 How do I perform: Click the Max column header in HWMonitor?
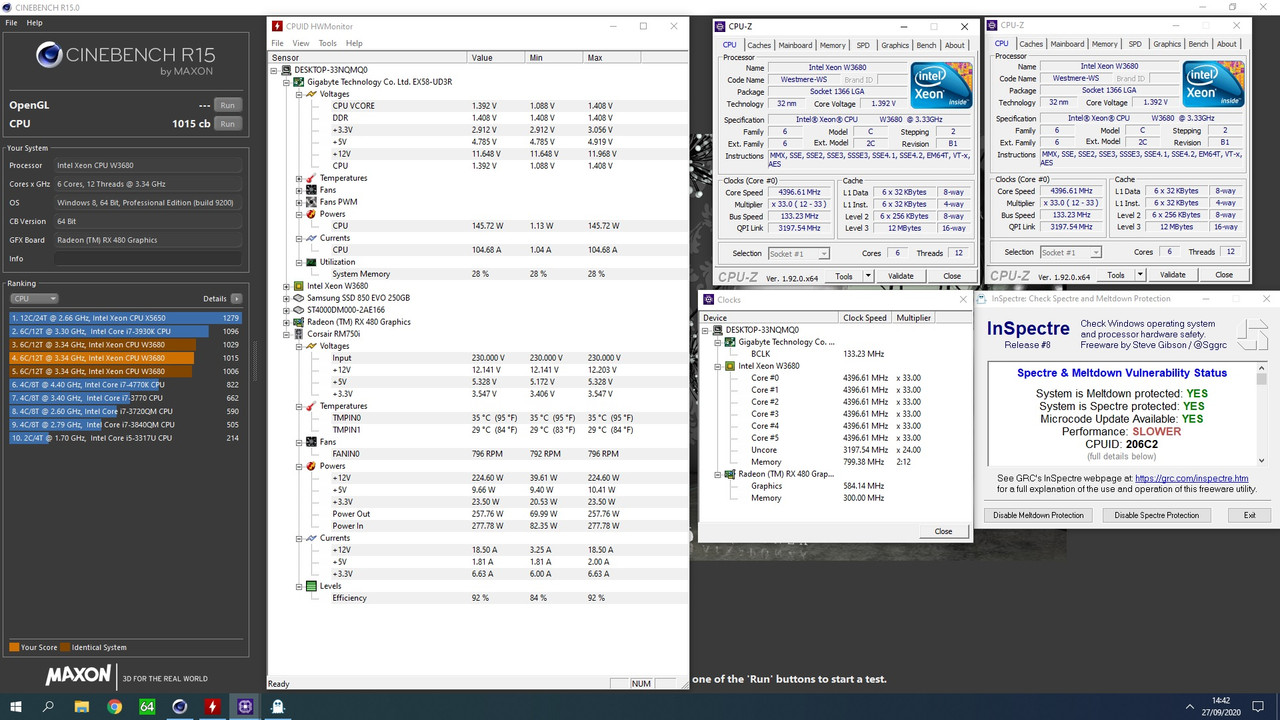pyautogui.click(x=636, y=58)
